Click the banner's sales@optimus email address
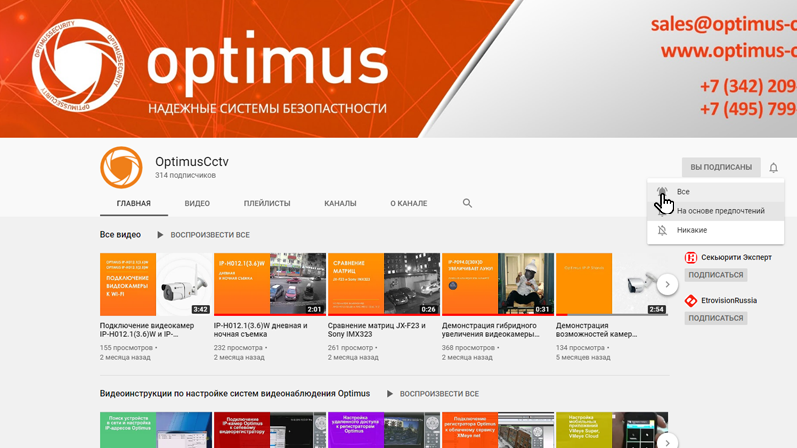Screen dimensions: 797x448 point(724,24)
